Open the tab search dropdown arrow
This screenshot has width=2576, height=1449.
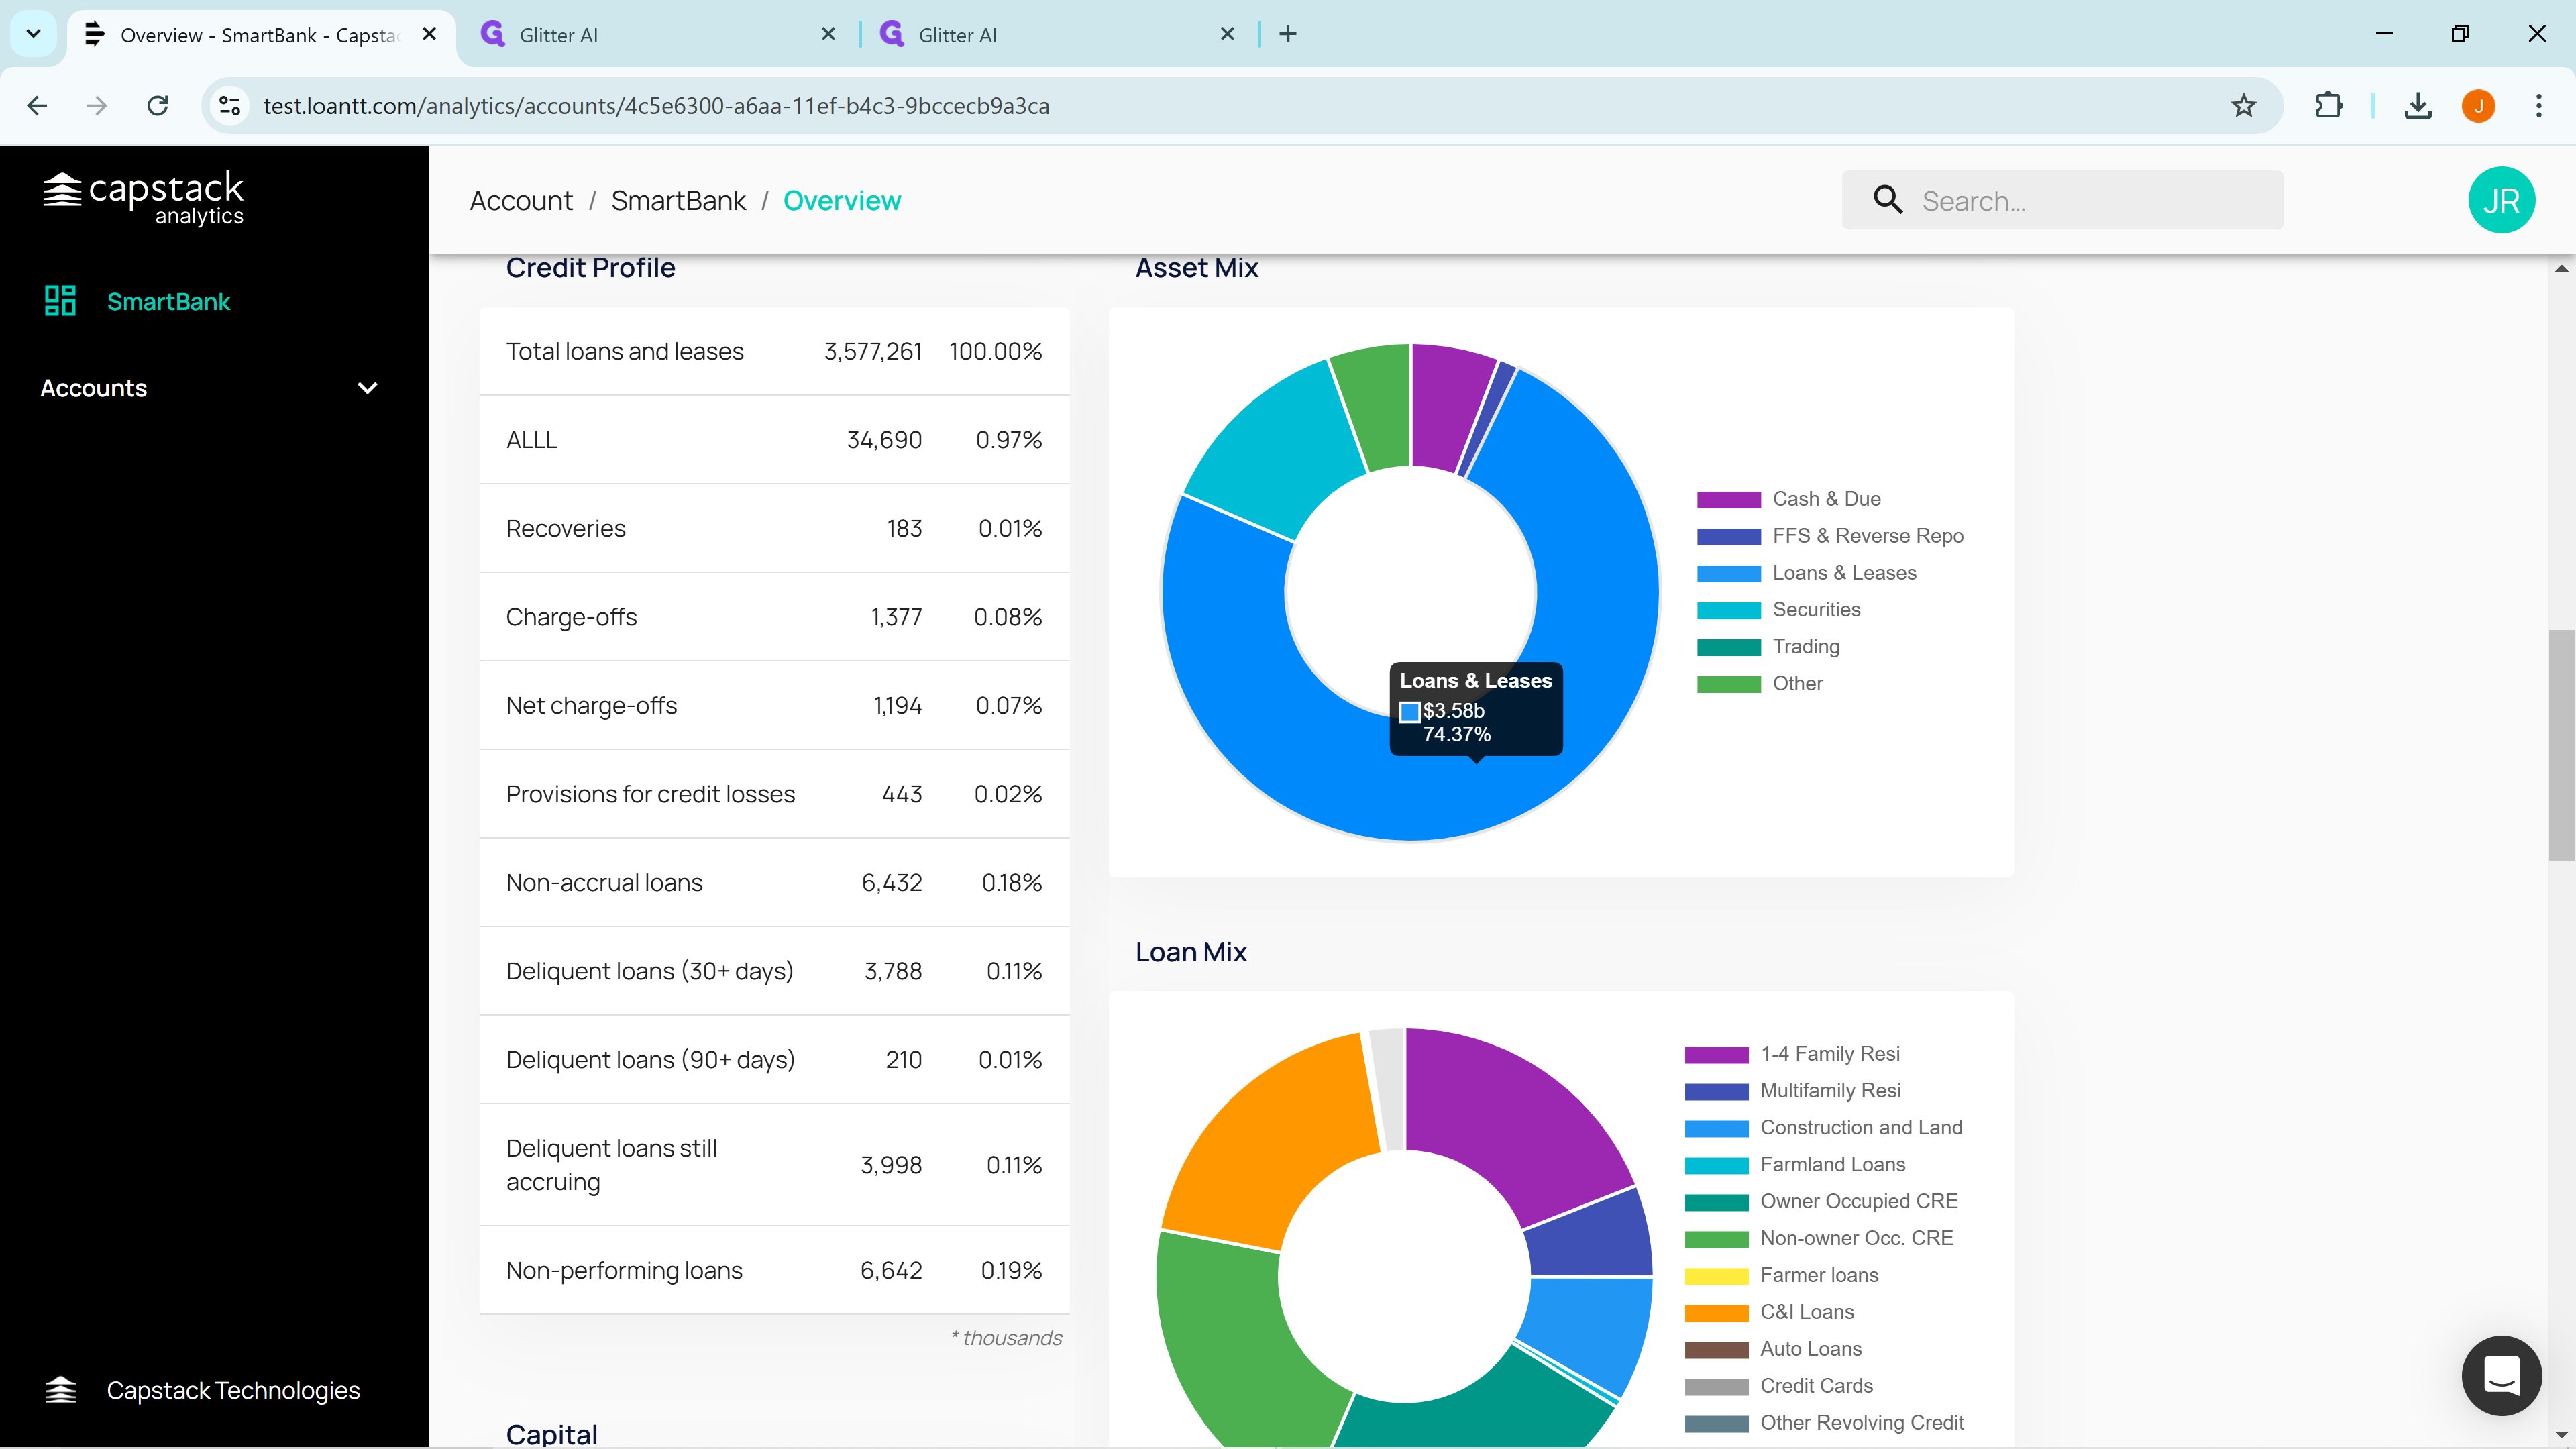(33, 34)
